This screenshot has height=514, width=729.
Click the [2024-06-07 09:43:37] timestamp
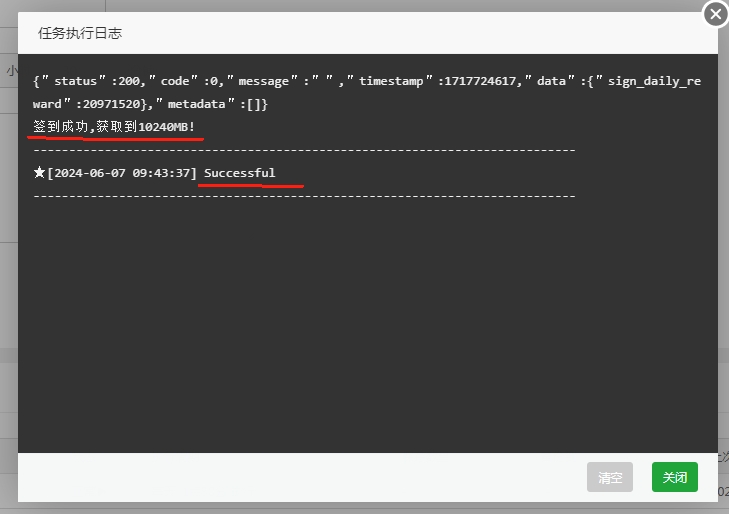click(x=122, y=173)
